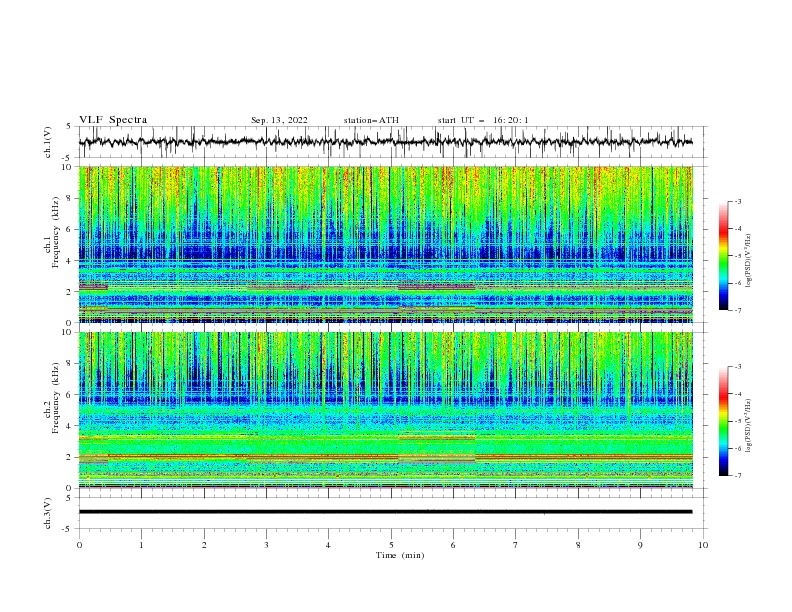Click time axis tick label "3"
792x612 pixels.
(x=266, y=545)
